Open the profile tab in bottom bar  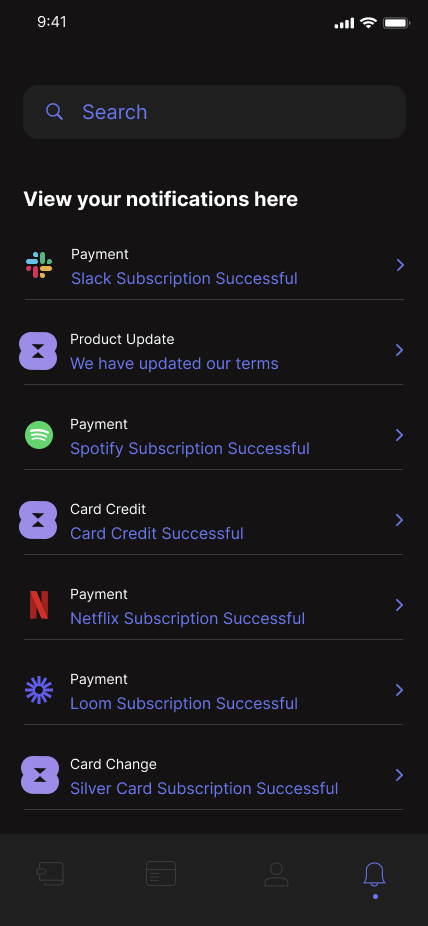point(276,874)
